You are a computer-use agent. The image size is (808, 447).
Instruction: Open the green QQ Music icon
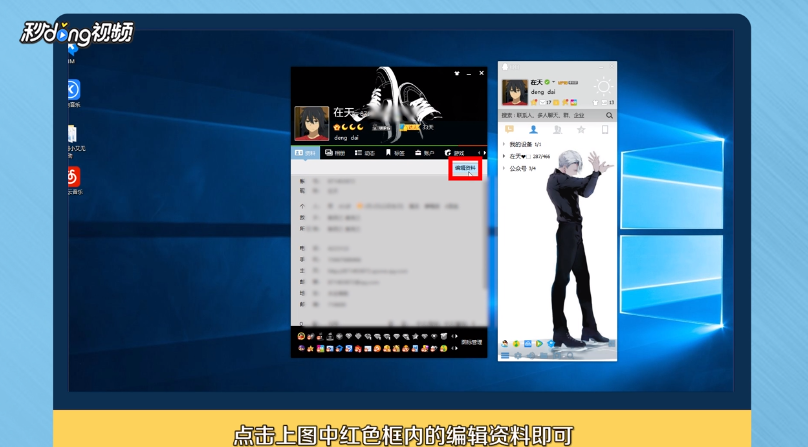pyautogui.click(x=516, y=343)
